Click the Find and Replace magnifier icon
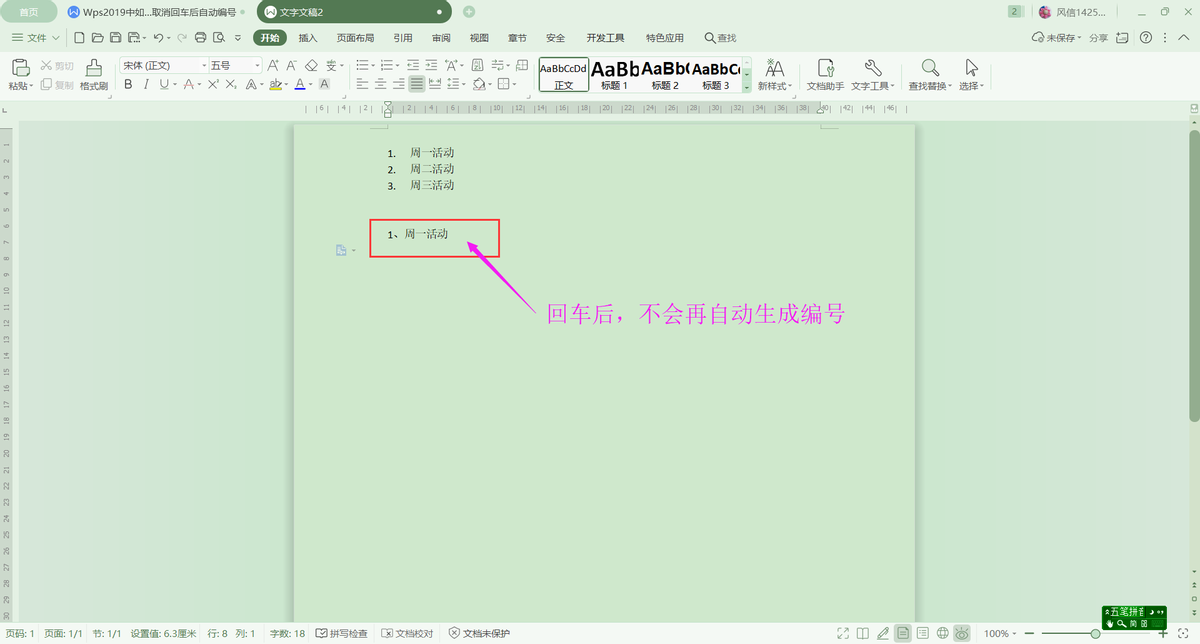 [930, 68]
